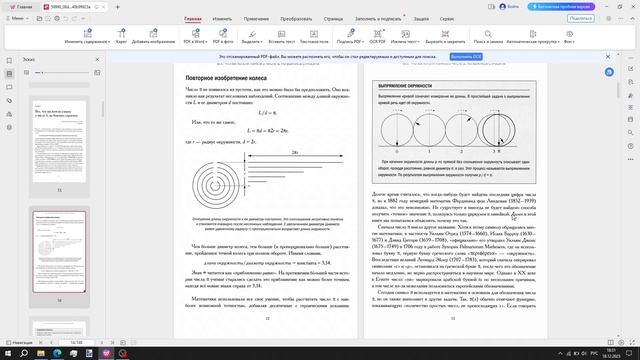Expand the Меню dropdown
Screen dimensions: 640x360
[x=17, y=18]
